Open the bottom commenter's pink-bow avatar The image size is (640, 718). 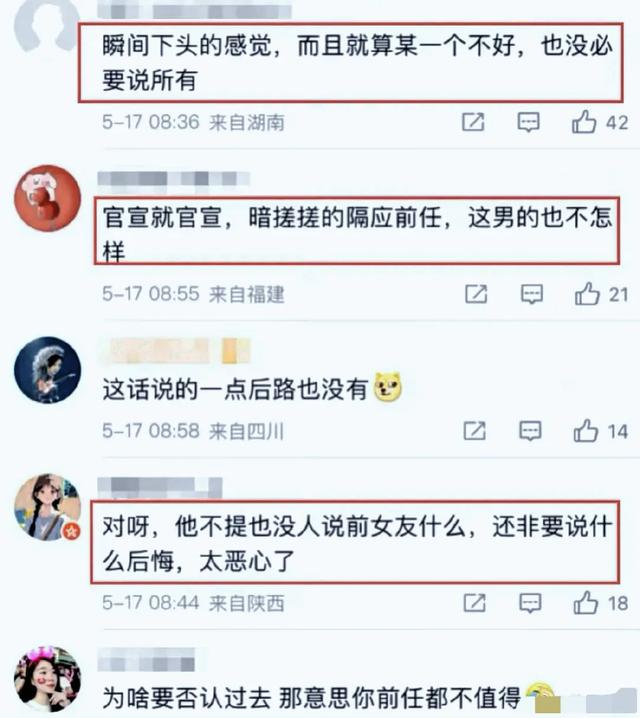pyautogui.click(x=48, y=679)
